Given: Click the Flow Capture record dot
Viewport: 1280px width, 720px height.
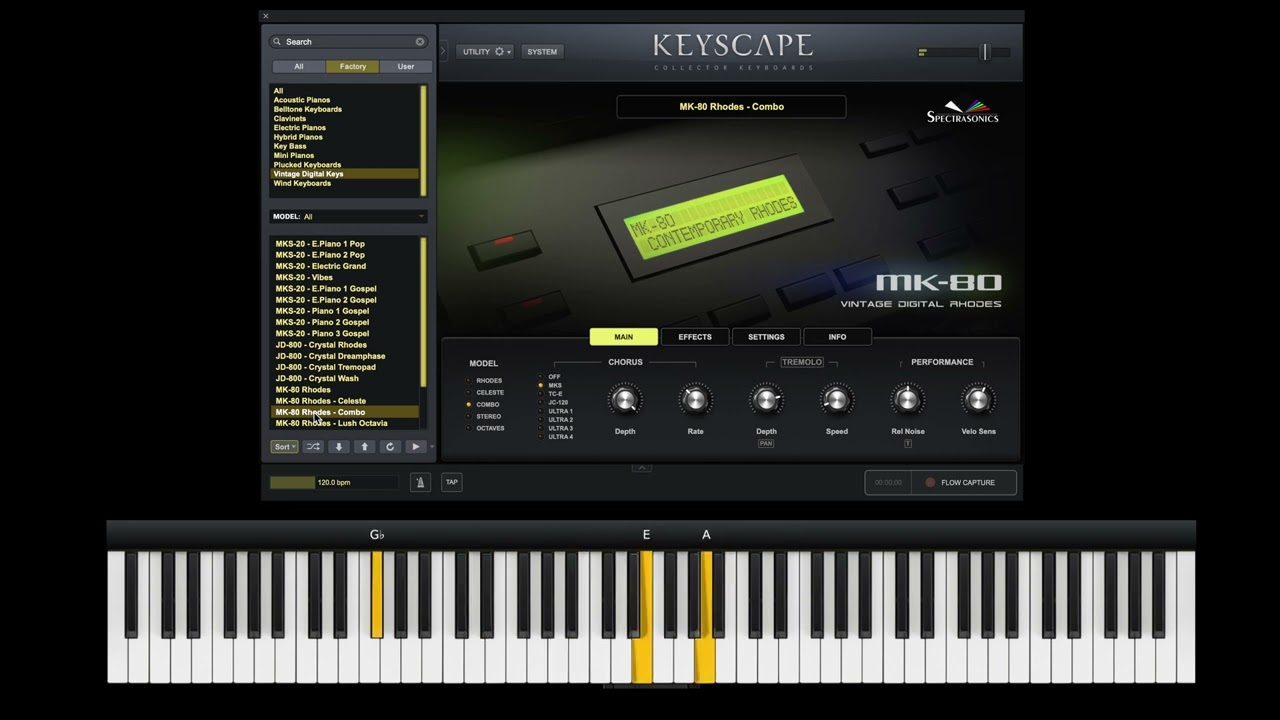Looking at the screenshot, I should 930,482.
